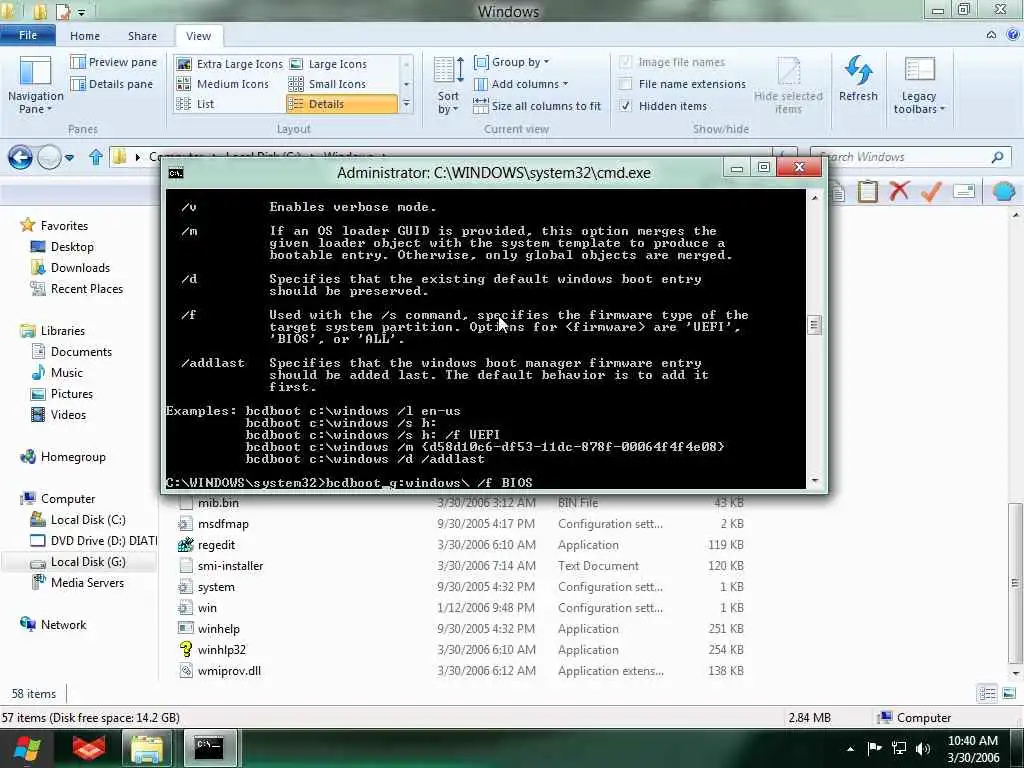Screen dimensions: 1024x768
Task: Select Music library
Action: tap(67, 372)
